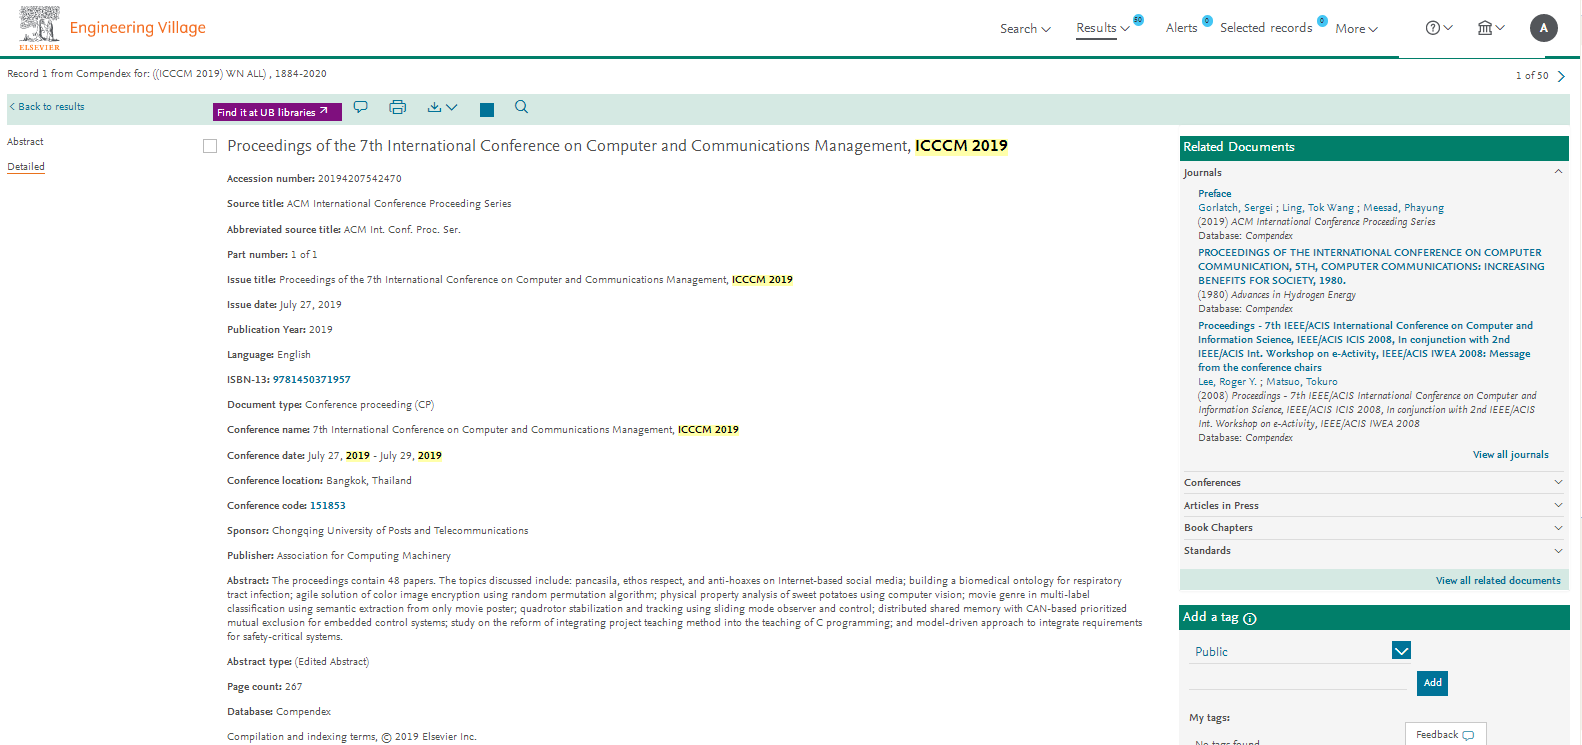Click the magnifier search icon in record toolbar

click(521, 107)
